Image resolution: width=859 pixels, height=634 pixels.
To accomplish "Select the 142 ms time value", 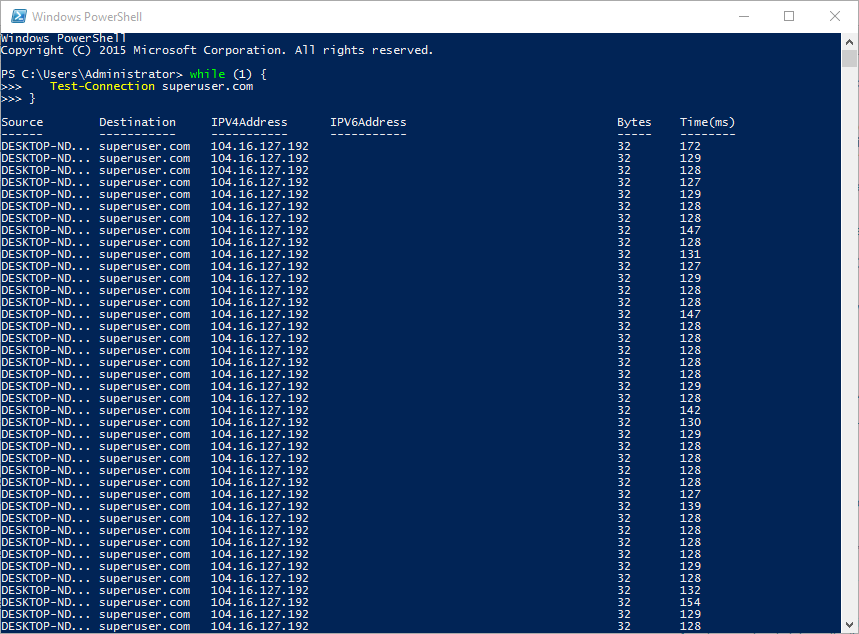I will click(690, 410).
